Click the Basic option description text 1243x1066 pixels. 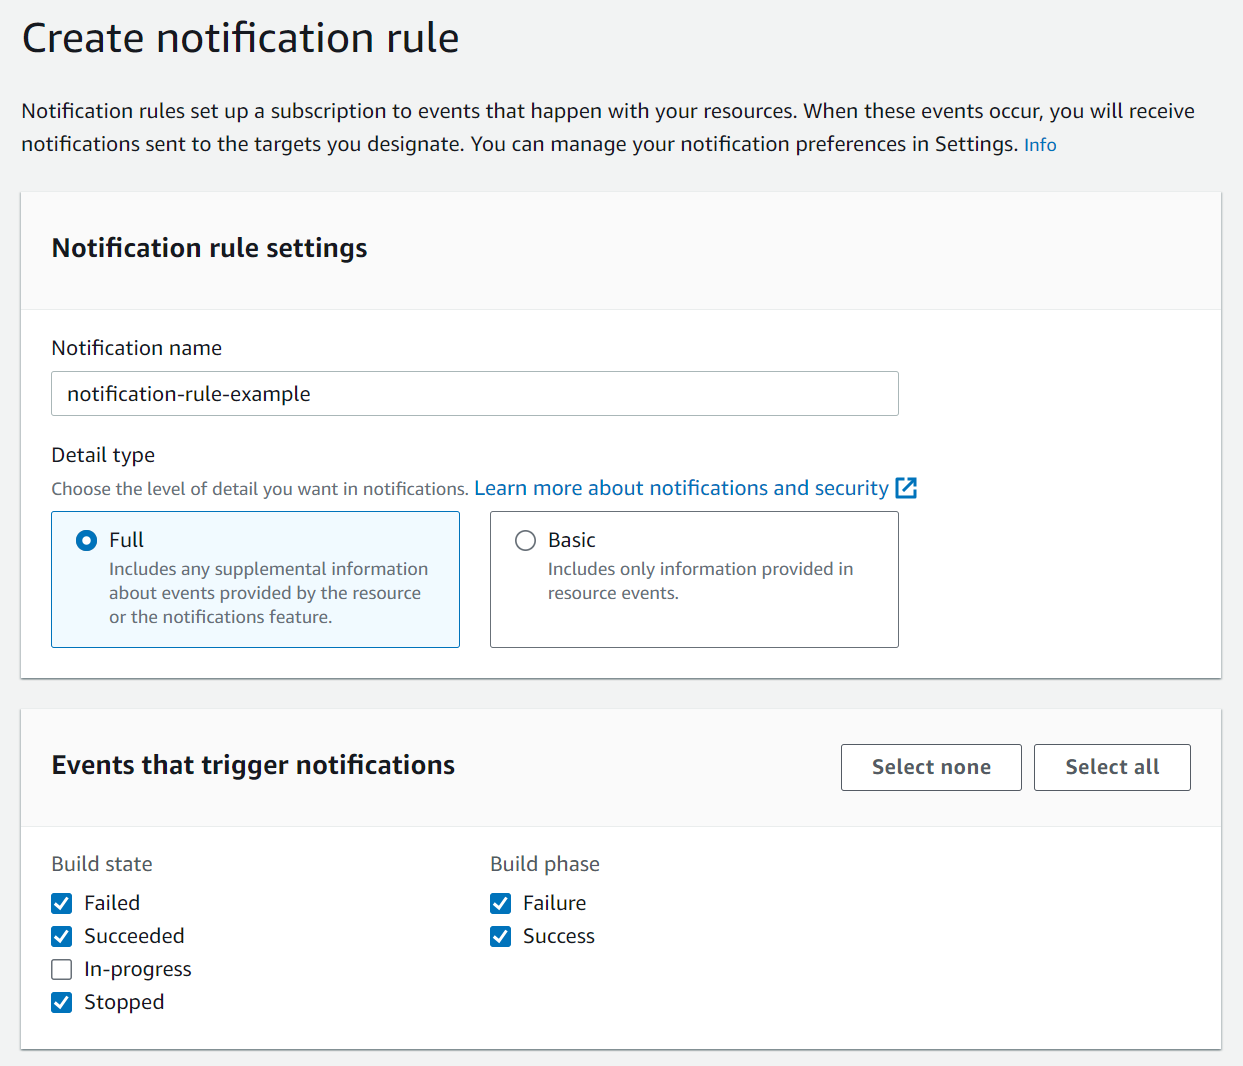point(700,581)
